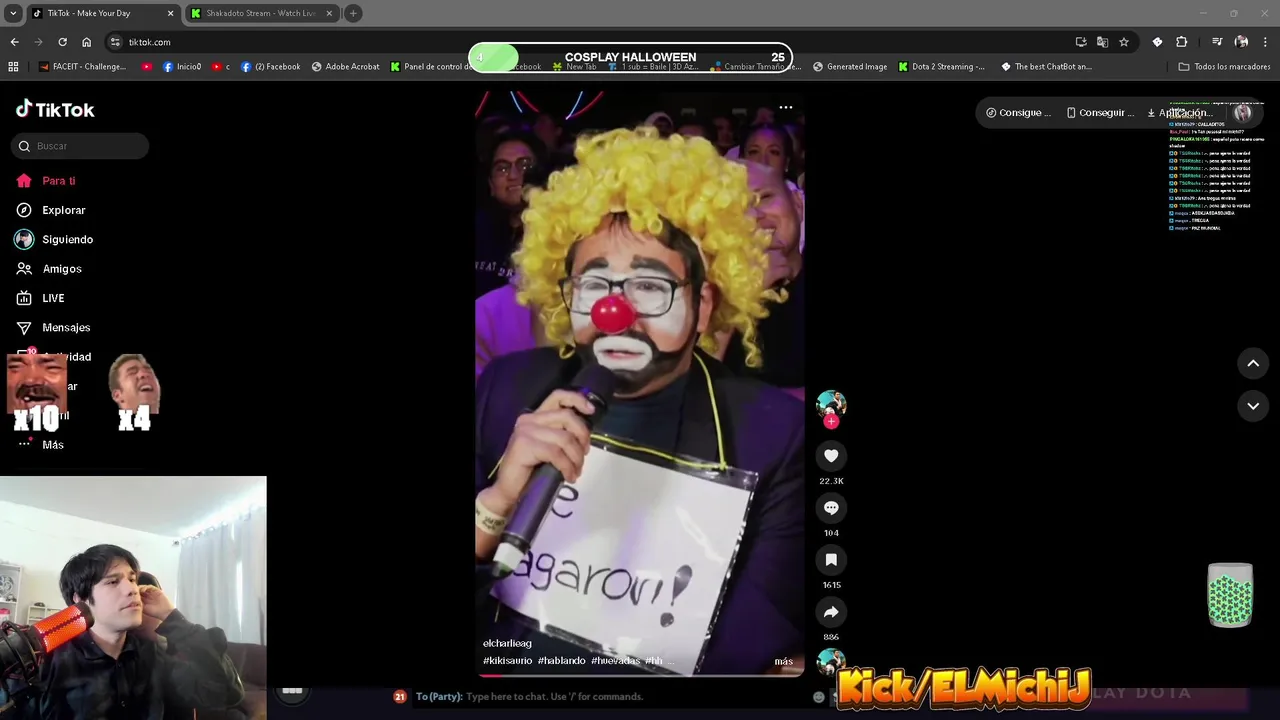
Task: Open the Chrome three-dot menu
Action: point(1266,42)
